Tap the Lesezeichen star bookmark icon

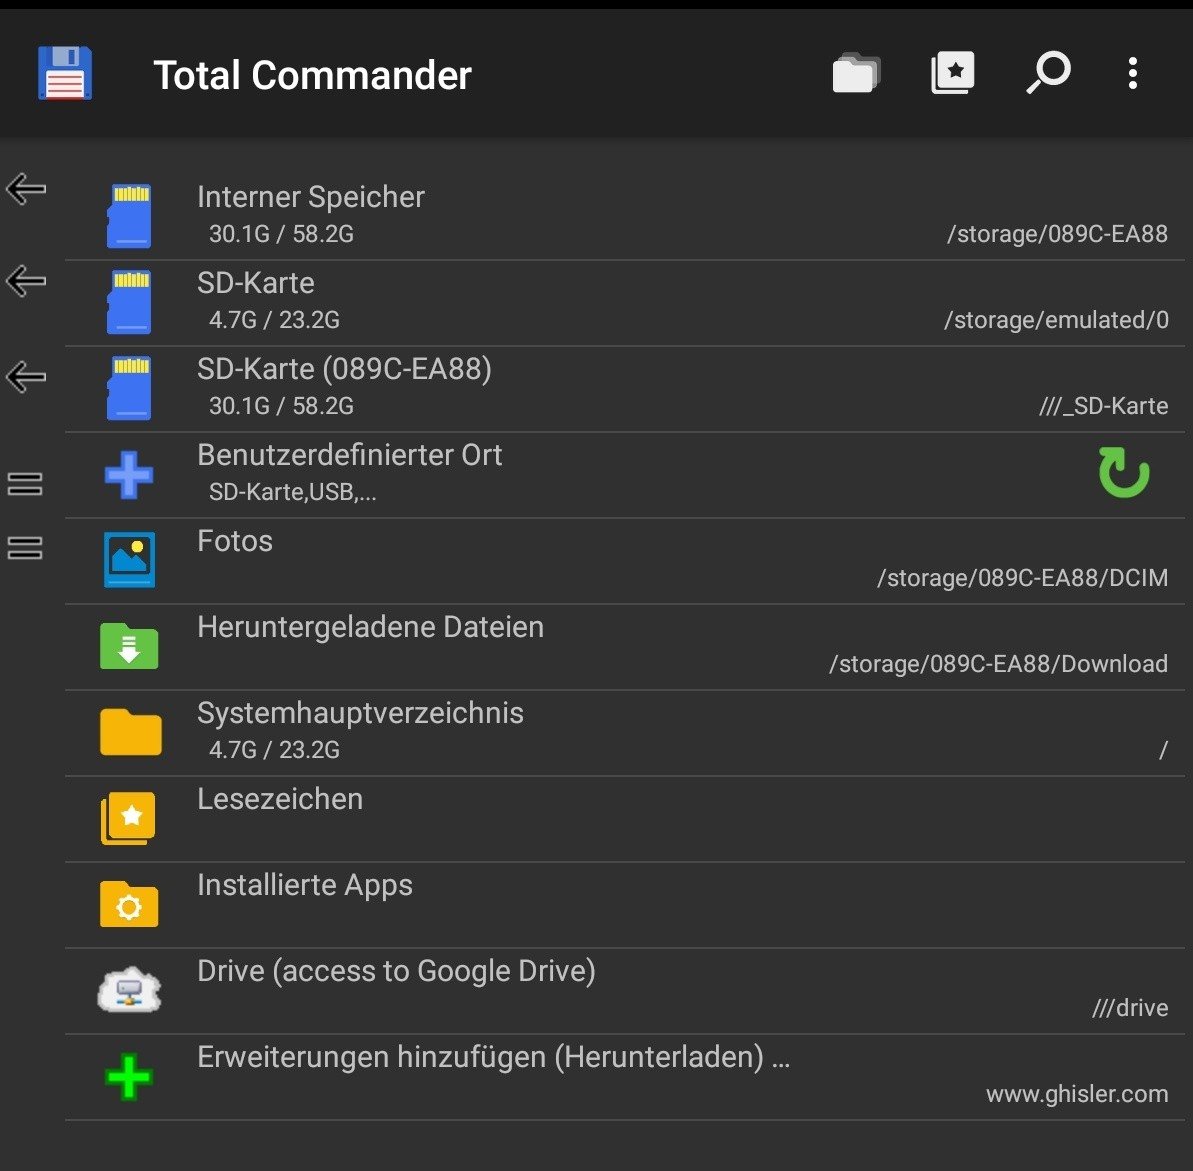click(x=129, y=818)
